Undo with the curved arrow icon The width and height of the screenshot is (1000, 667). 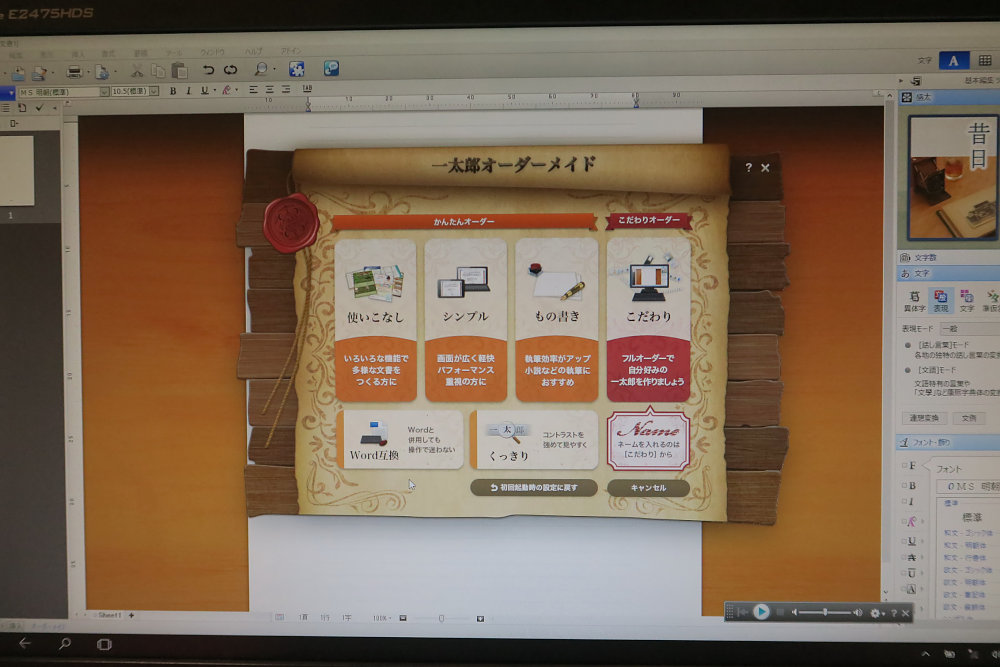[208, 70]
